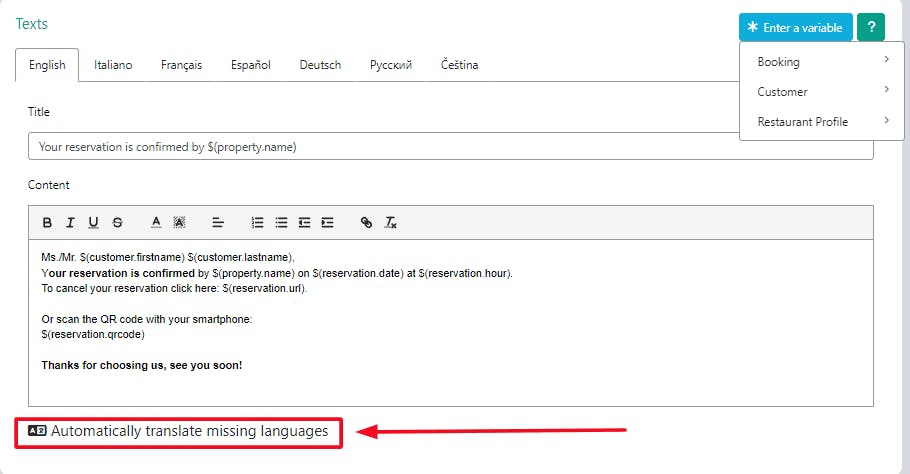Click the Enter a variable button
Viewport: 910px width, 474px height.
(796, 27)
